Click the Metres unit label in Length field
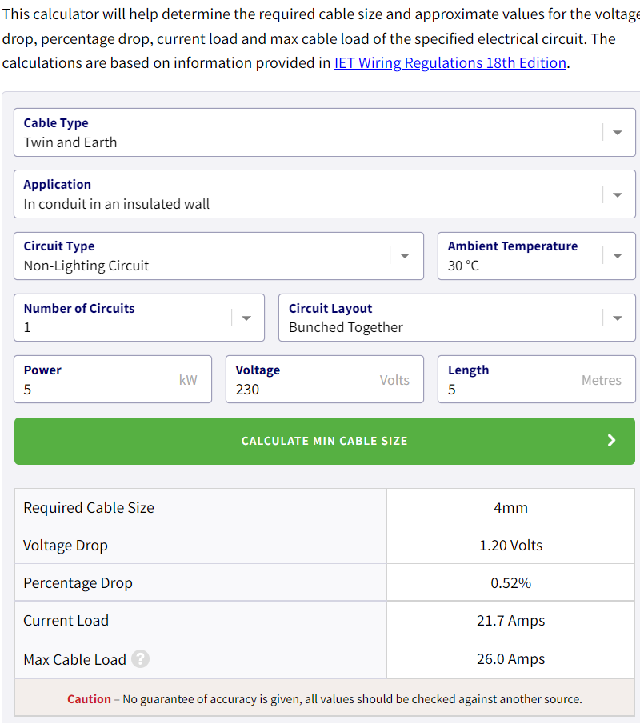 point(601,380)
